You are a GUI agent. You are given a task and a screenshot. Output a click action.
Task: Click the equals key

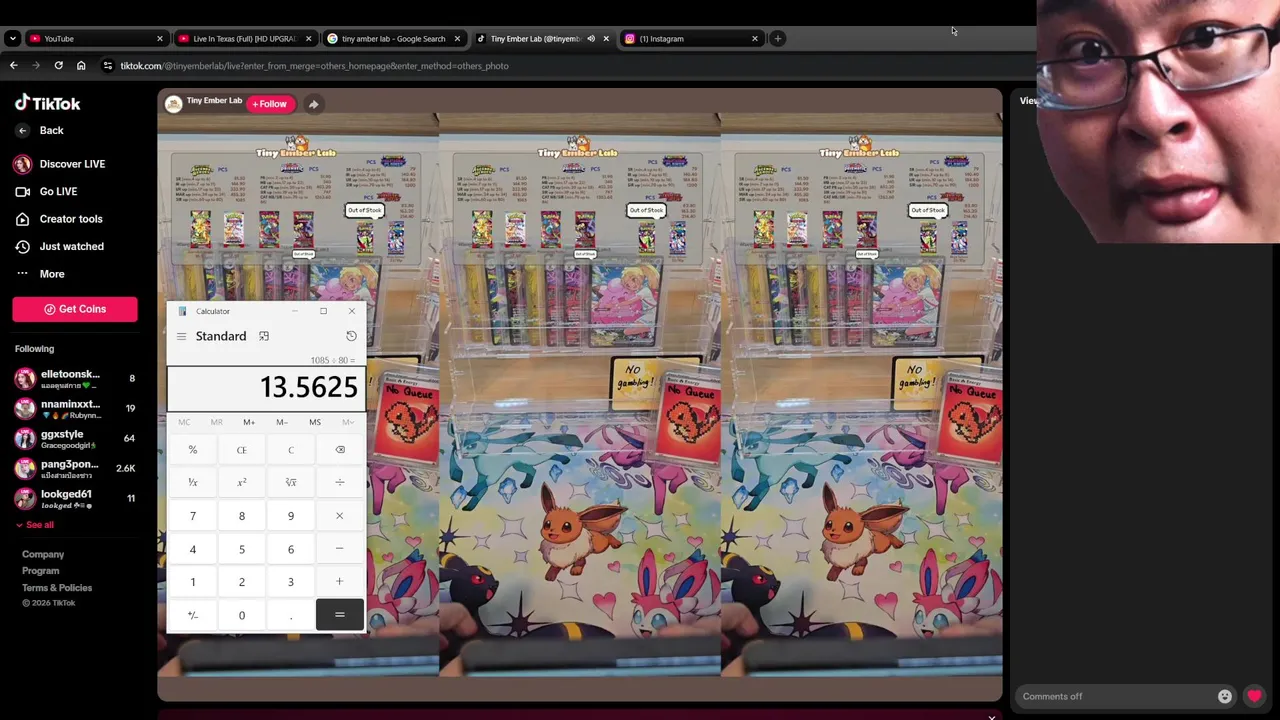340,615
